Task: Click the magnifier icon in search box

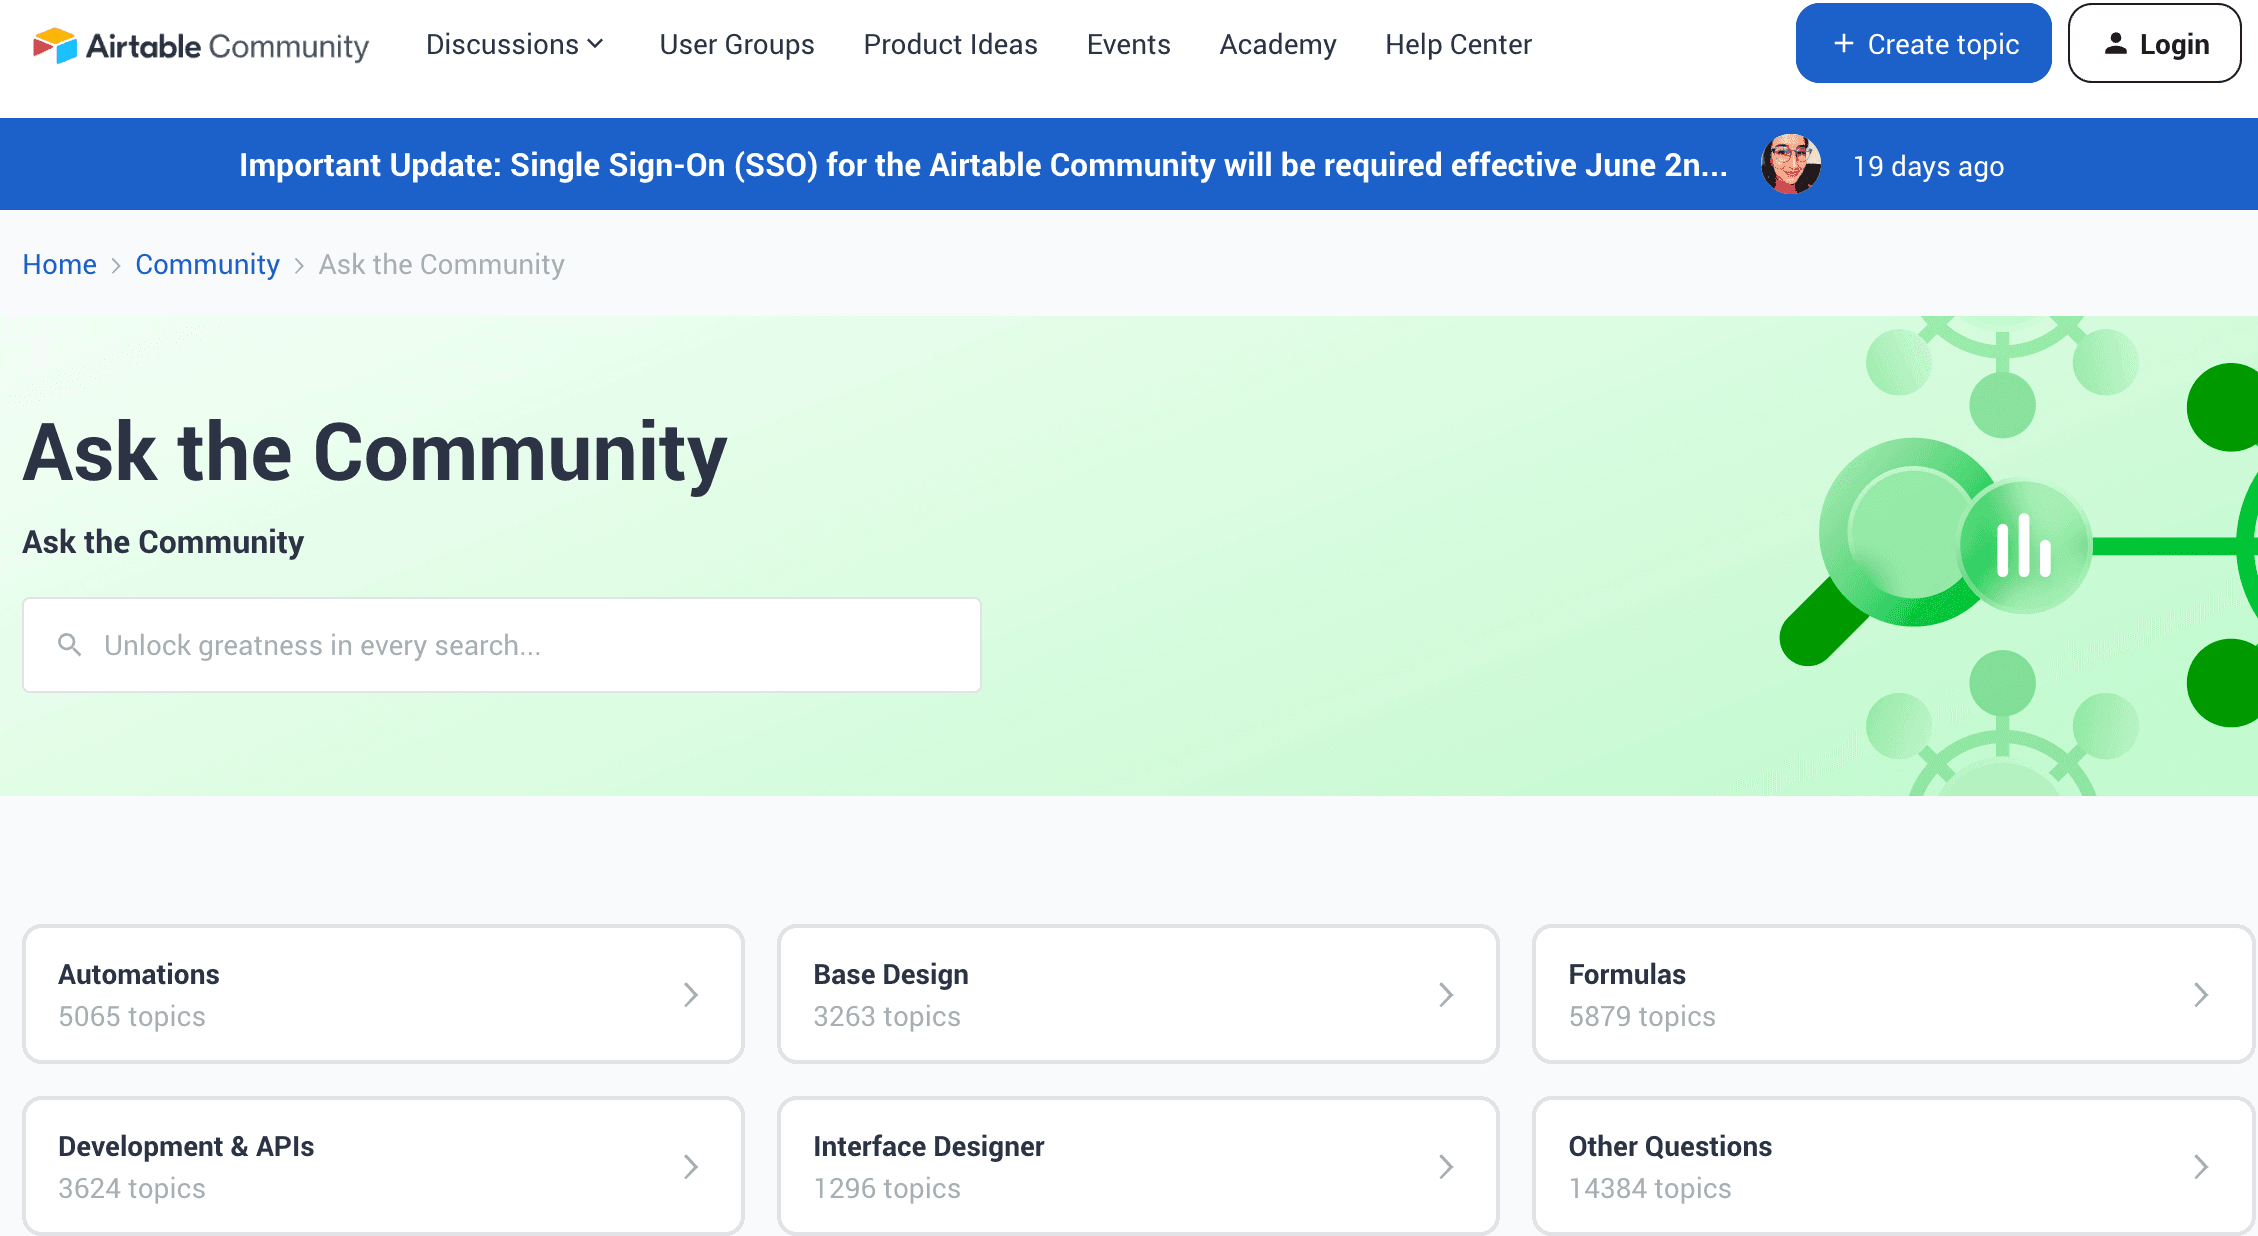Action: (69, 645)
